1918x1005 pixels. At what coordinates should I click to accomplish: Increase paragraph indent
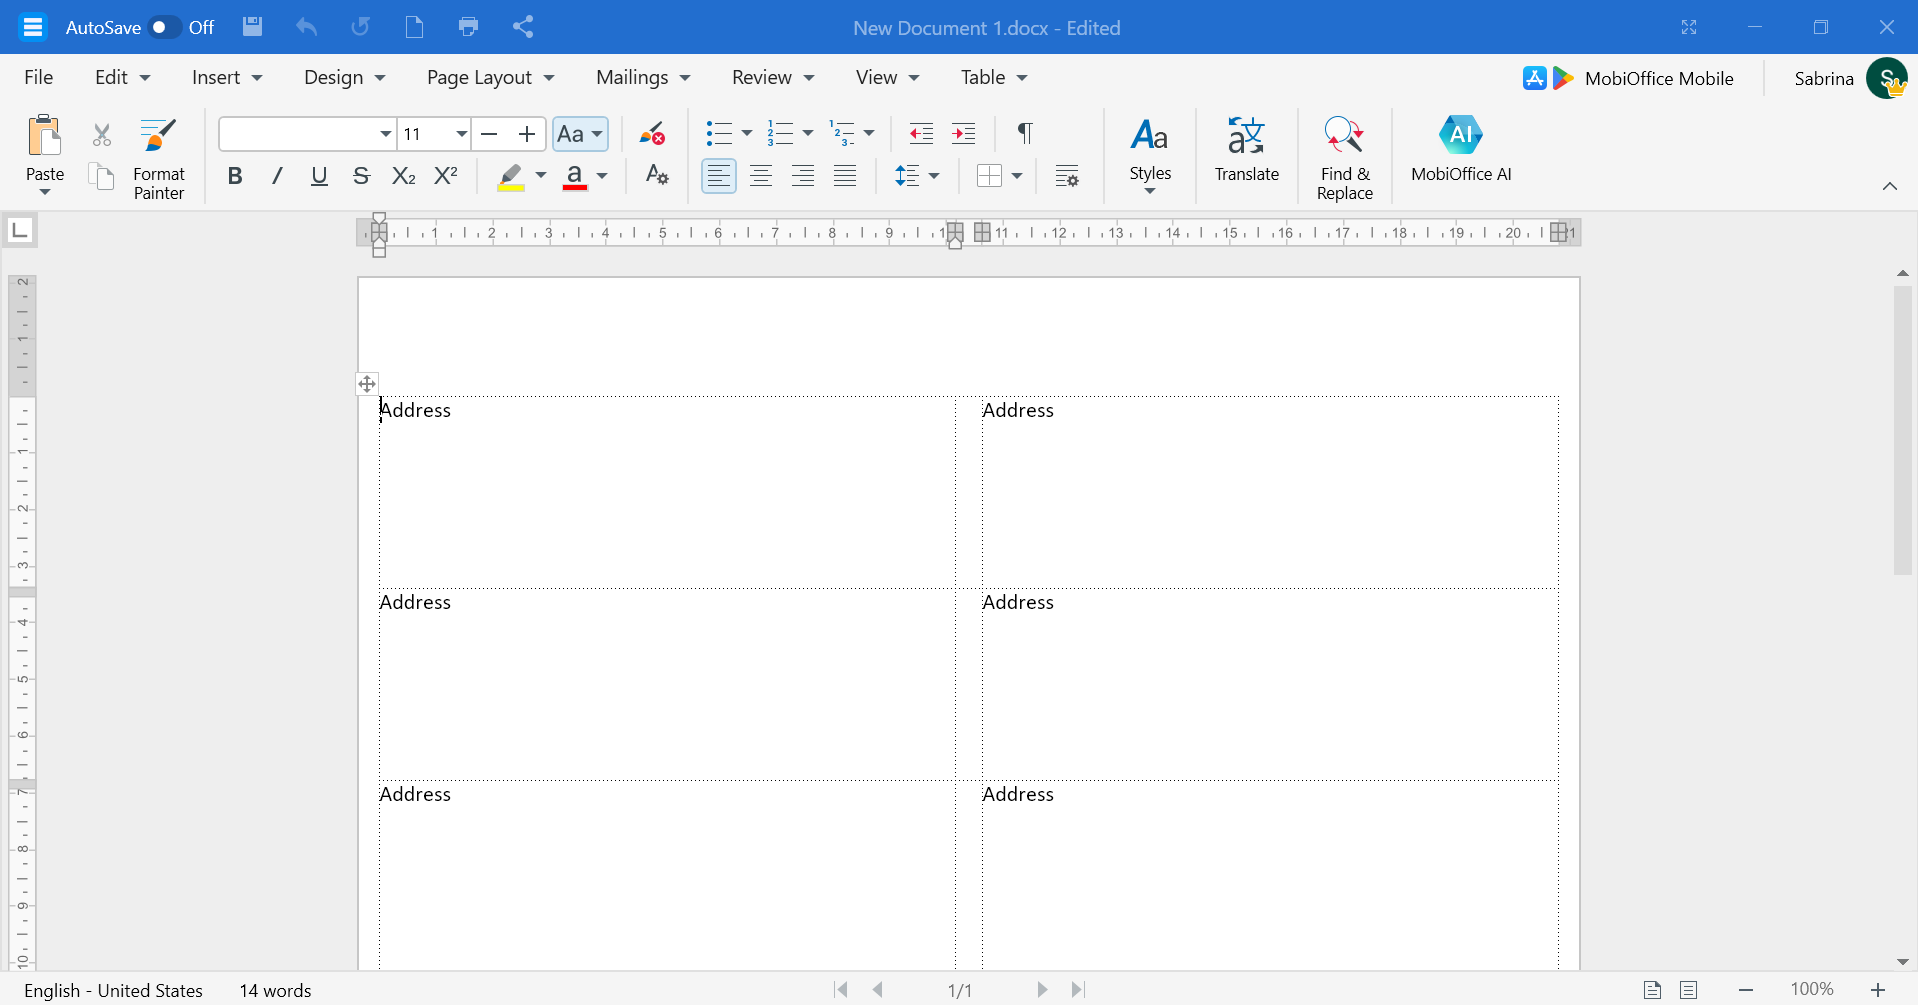964,134
